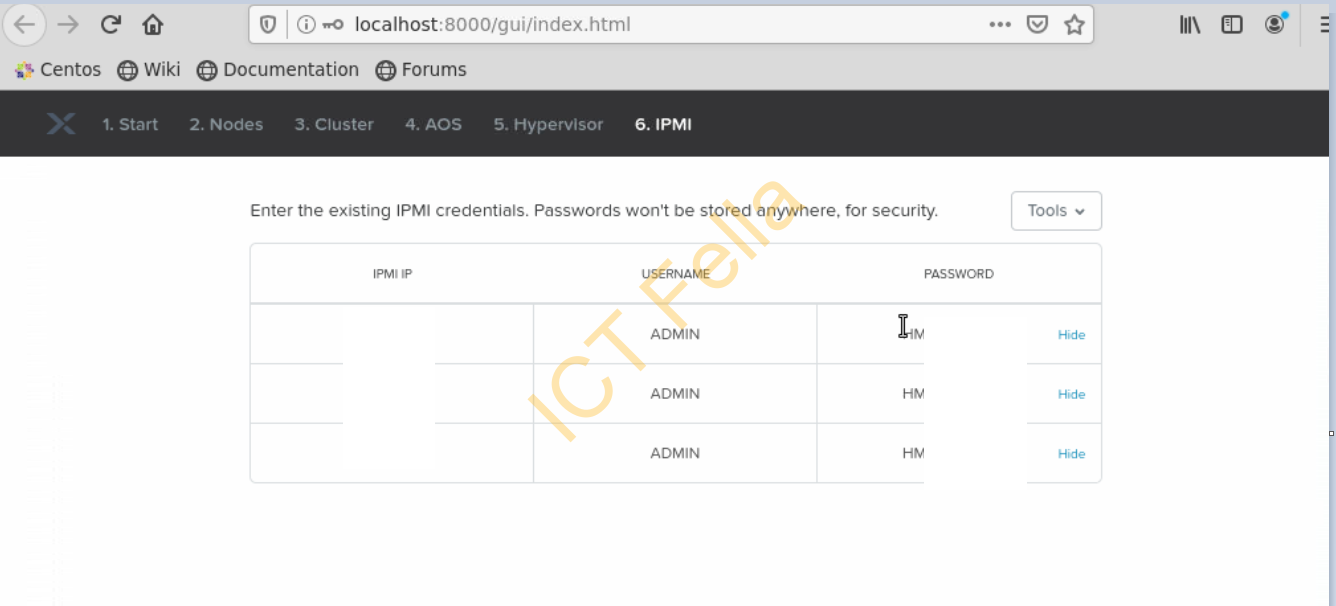Open the Firefox hamburger menu
1336x606 pixels.
(x=1324, y=25)
